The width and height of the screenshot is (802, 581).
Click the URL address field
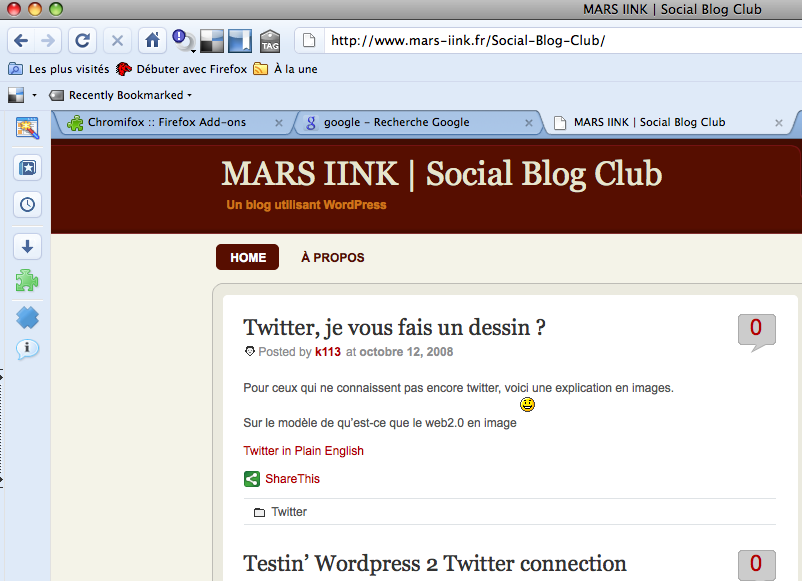pos(563,41)
